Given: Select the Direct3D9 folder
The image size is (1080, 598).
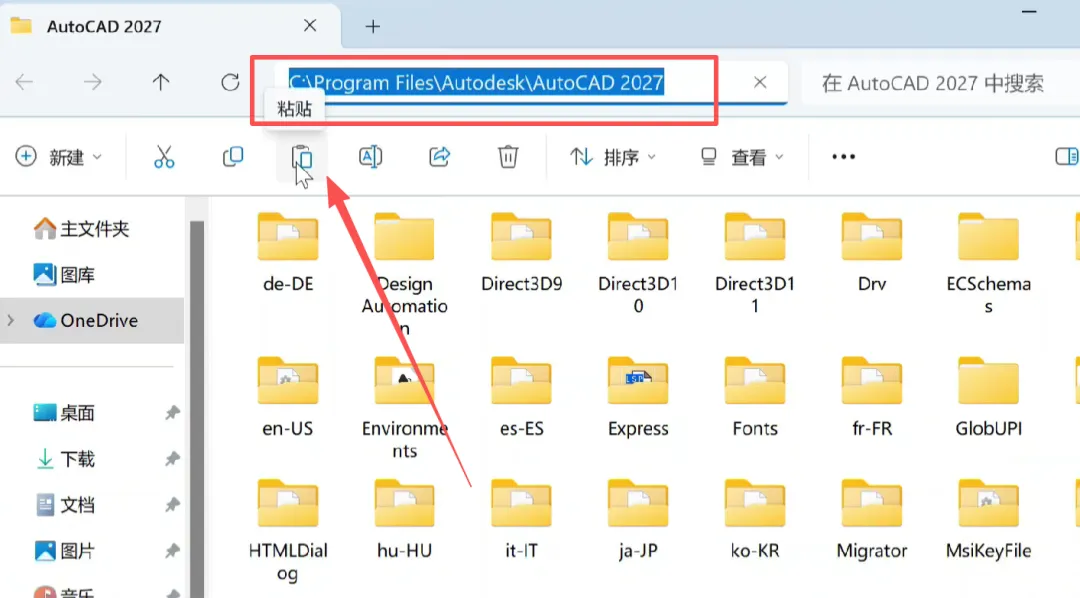Looking at the screenshot, I should [521, 253].
